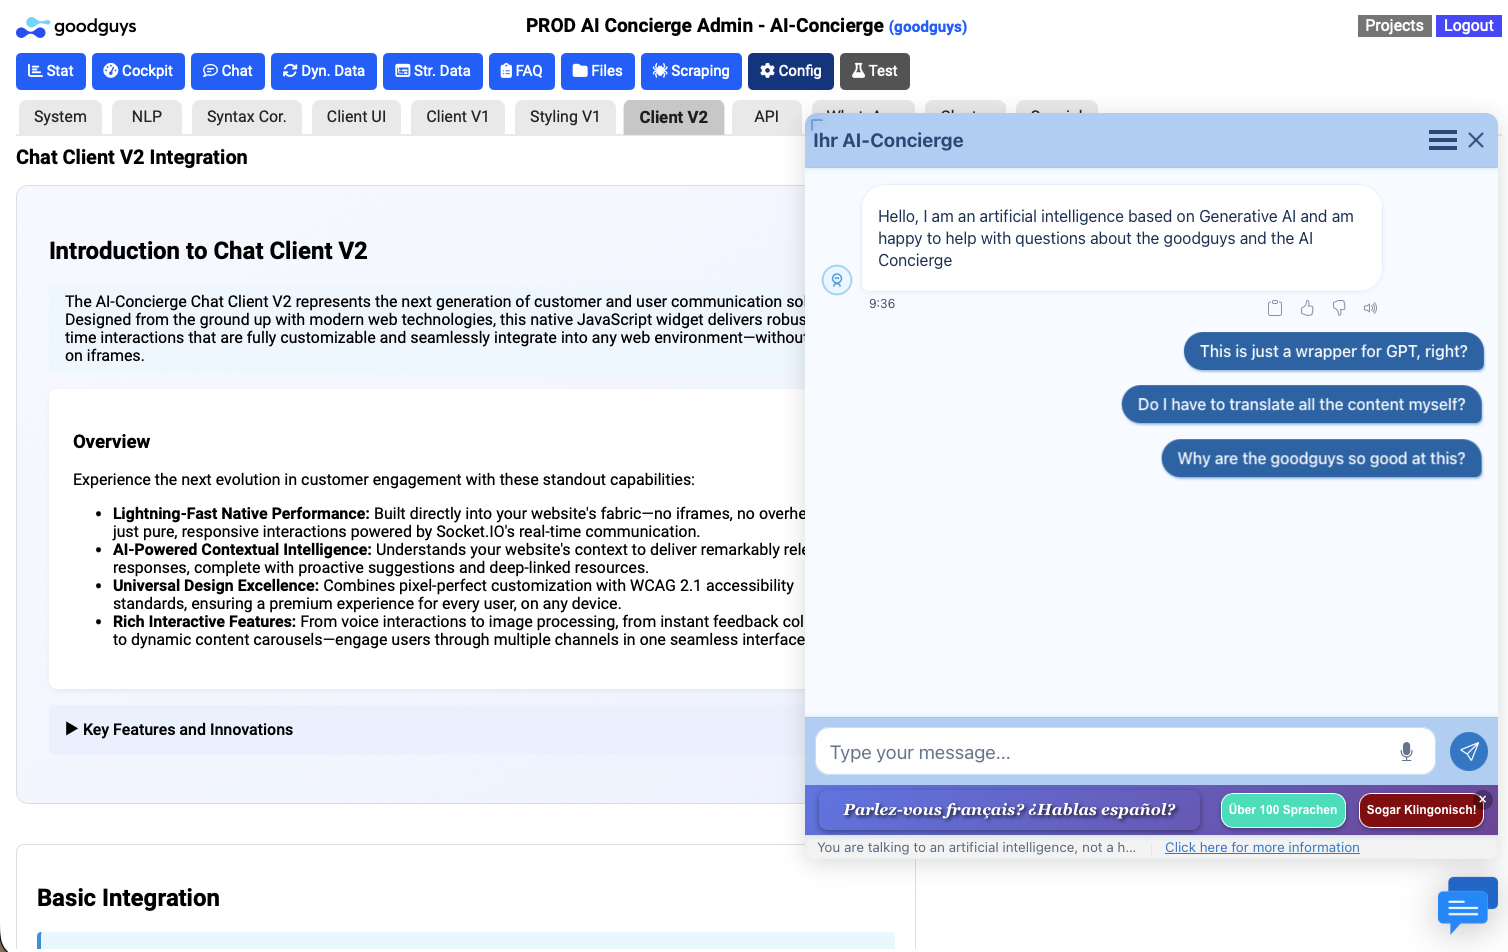The height and width of the screenshot is (952, 1508).
Task: Choose "This is just a wrapper for GPT, right?"
Action: coord(1333,352)
